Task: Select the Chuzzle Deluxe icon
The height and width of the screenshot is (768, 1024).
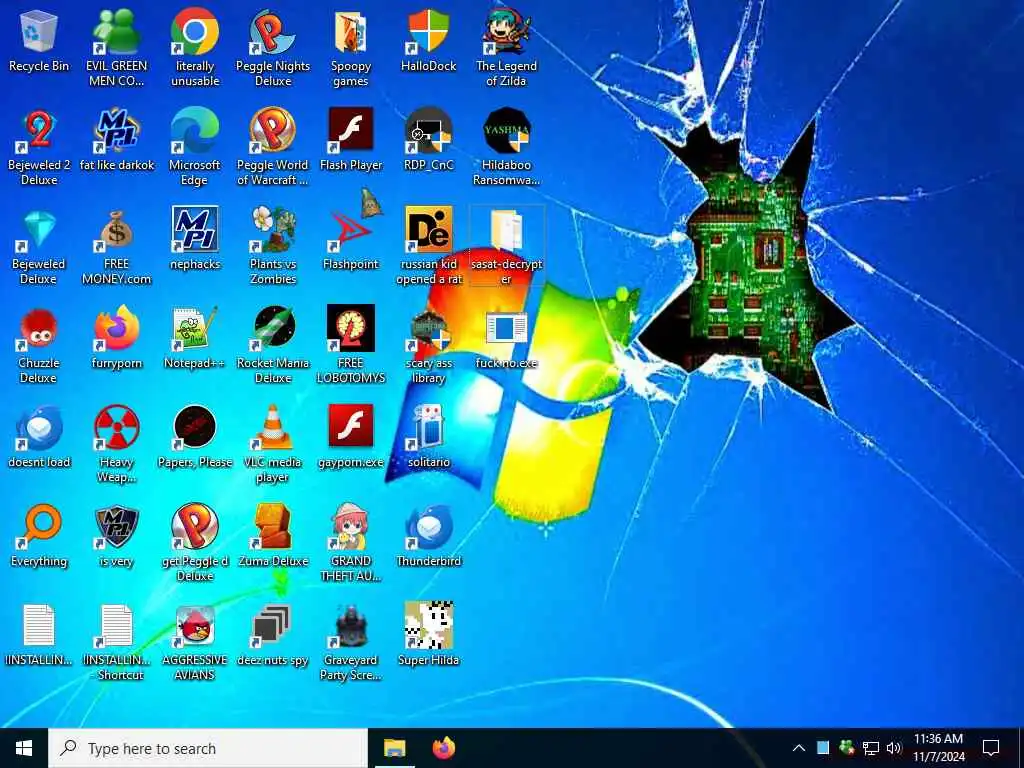Action: pos(39,345)
